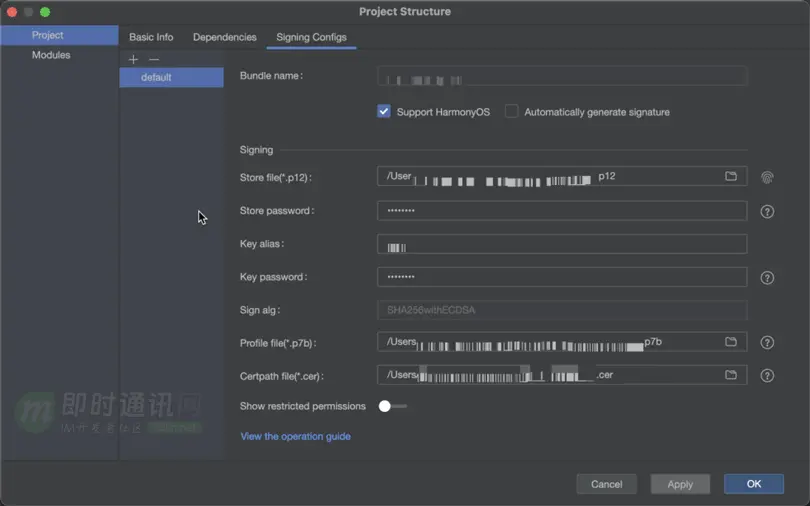Close the Project Structure window
This screenshot has width=810, height=506.
(x=12, y=12)
